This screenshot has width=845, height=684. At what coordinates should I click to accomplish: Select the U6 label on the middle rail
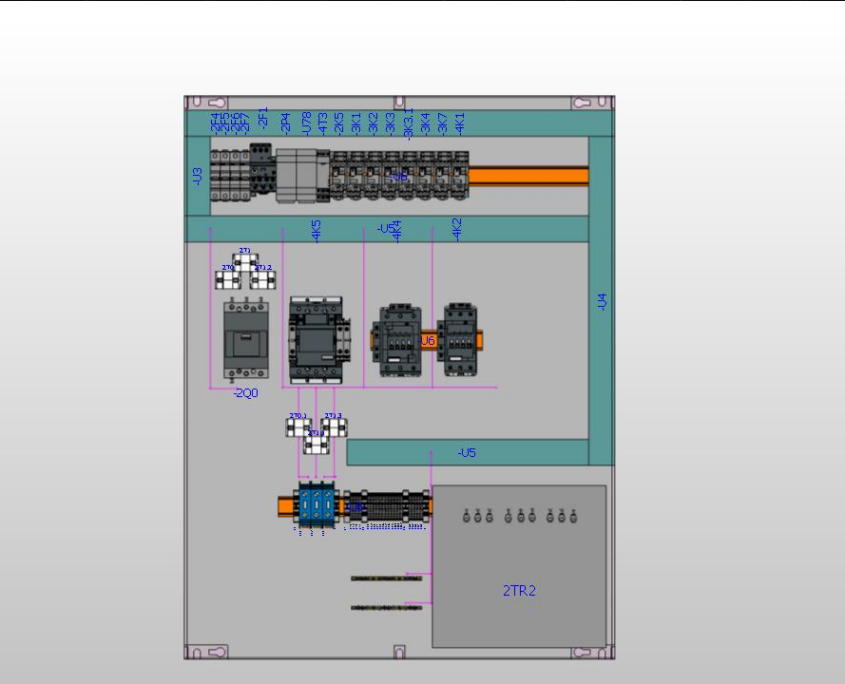[427, 341]
